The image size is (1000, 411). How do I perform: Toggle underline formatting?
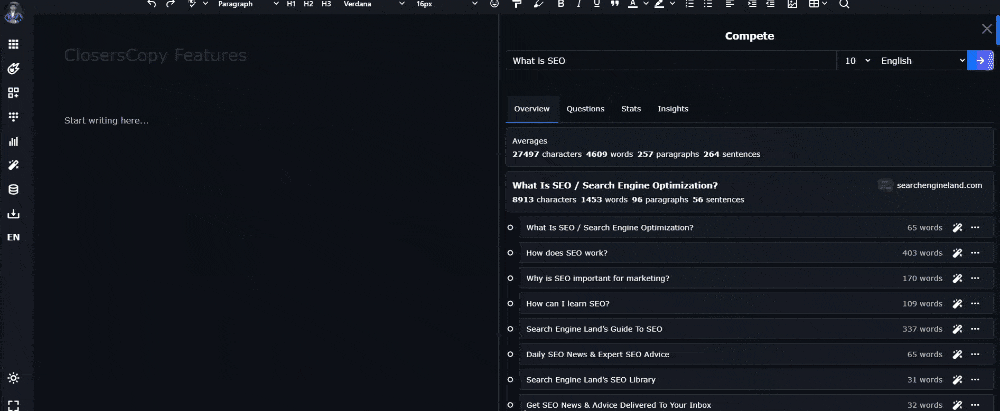click(x=597, y=4)
